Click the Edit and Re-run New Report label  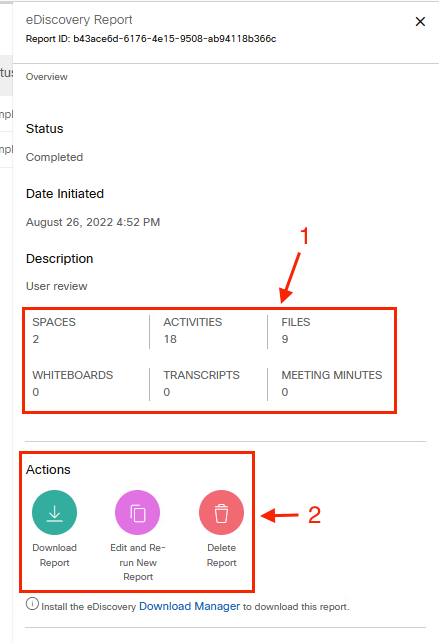[138, 562]
